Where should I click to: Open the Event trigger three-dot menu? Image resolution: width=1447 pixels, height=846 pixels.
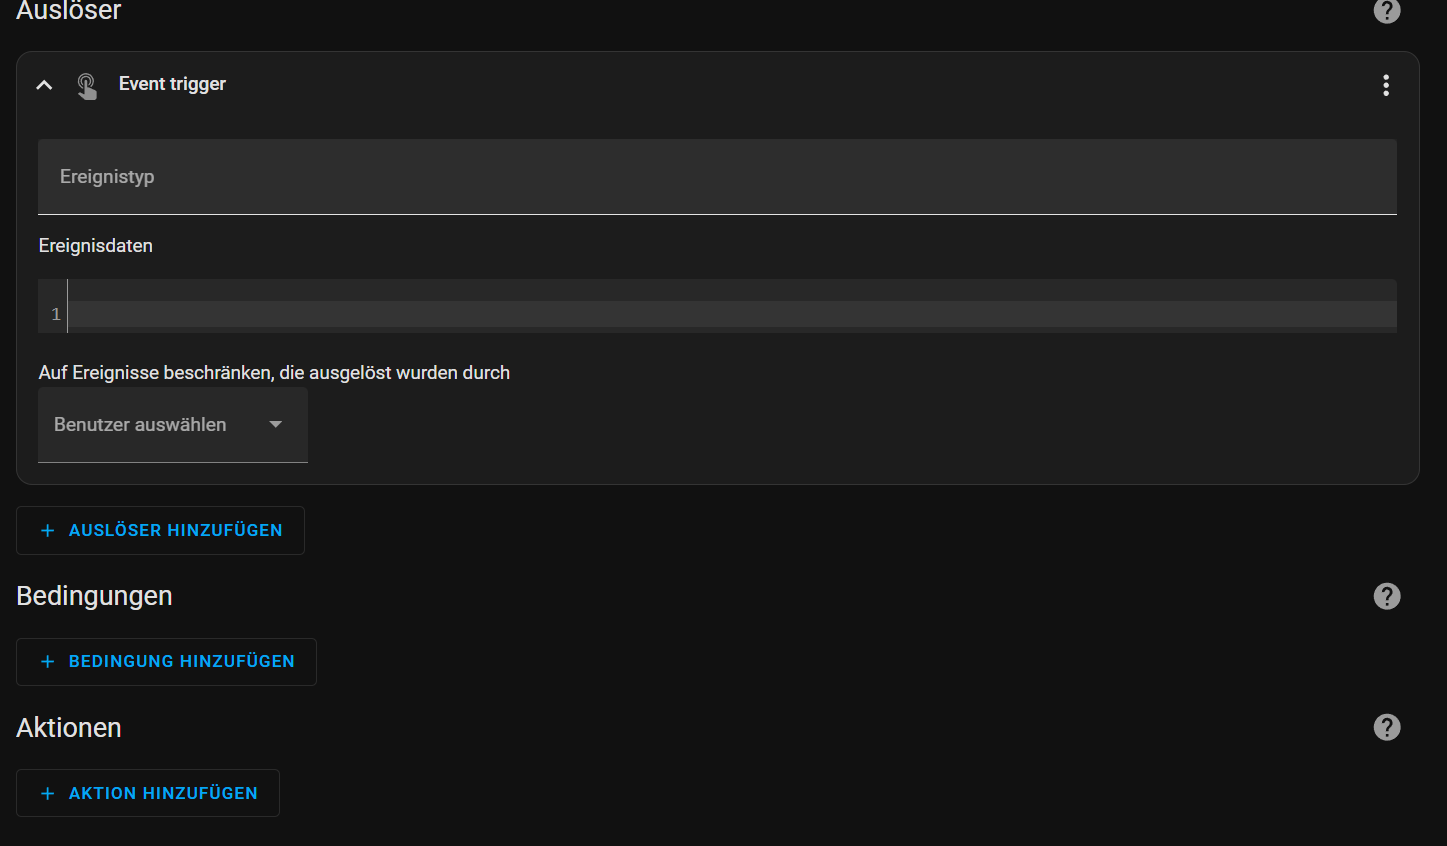pyautogui.click(x=1385, y=85)
